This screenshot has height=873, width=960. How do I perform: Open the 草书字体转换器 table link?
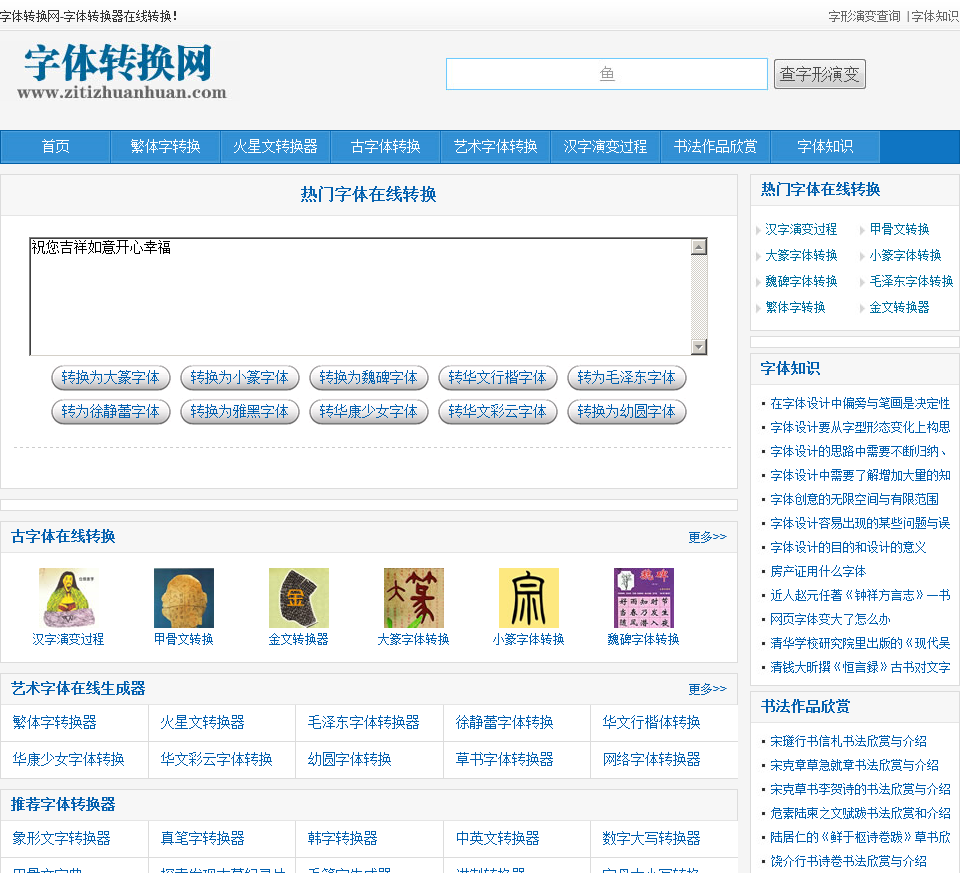[x=504, y=760]
